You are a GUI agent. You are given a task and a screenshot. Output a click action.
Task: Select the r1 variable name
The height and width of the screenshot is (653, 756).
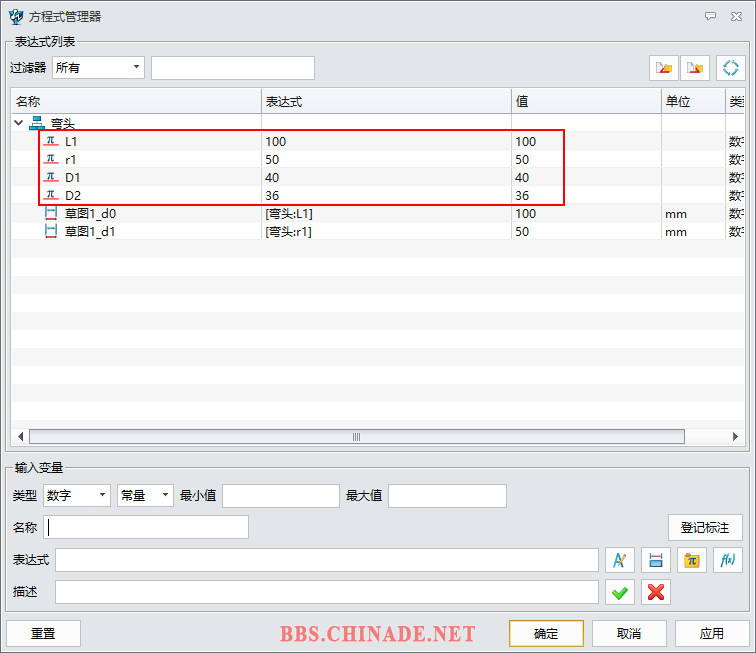click(x=70, y=159)
